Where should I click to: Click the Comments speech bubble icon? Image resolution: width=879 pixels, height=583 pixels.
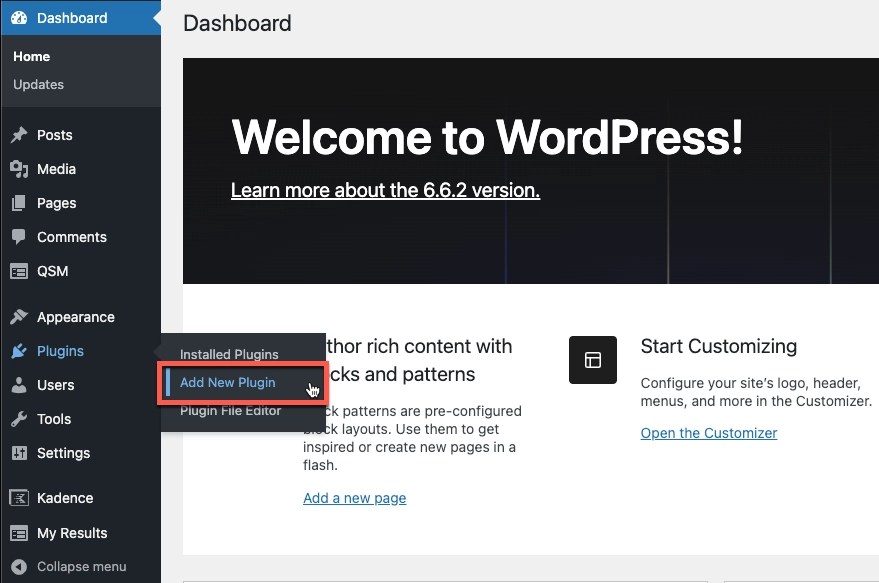[x=19, y=237]
